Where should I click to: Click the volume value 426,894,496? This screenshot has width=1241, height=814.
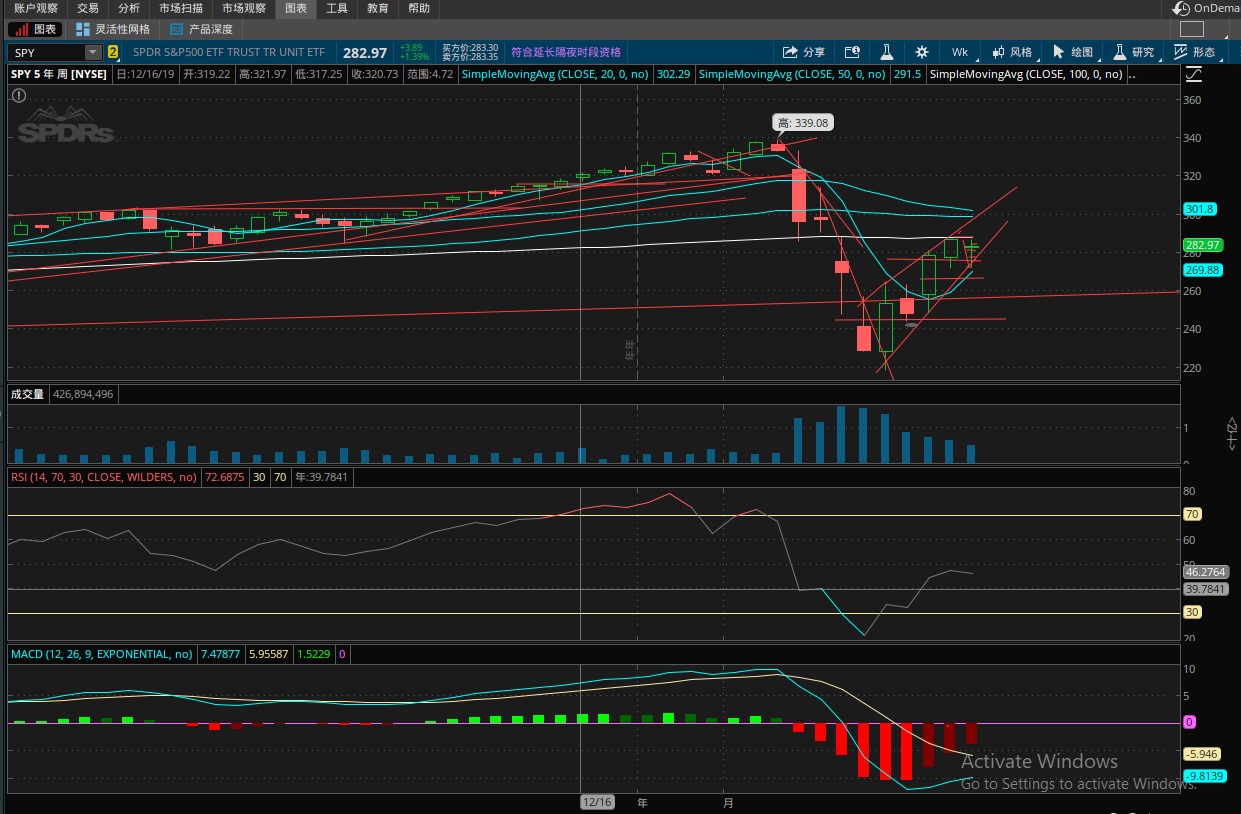83,394
